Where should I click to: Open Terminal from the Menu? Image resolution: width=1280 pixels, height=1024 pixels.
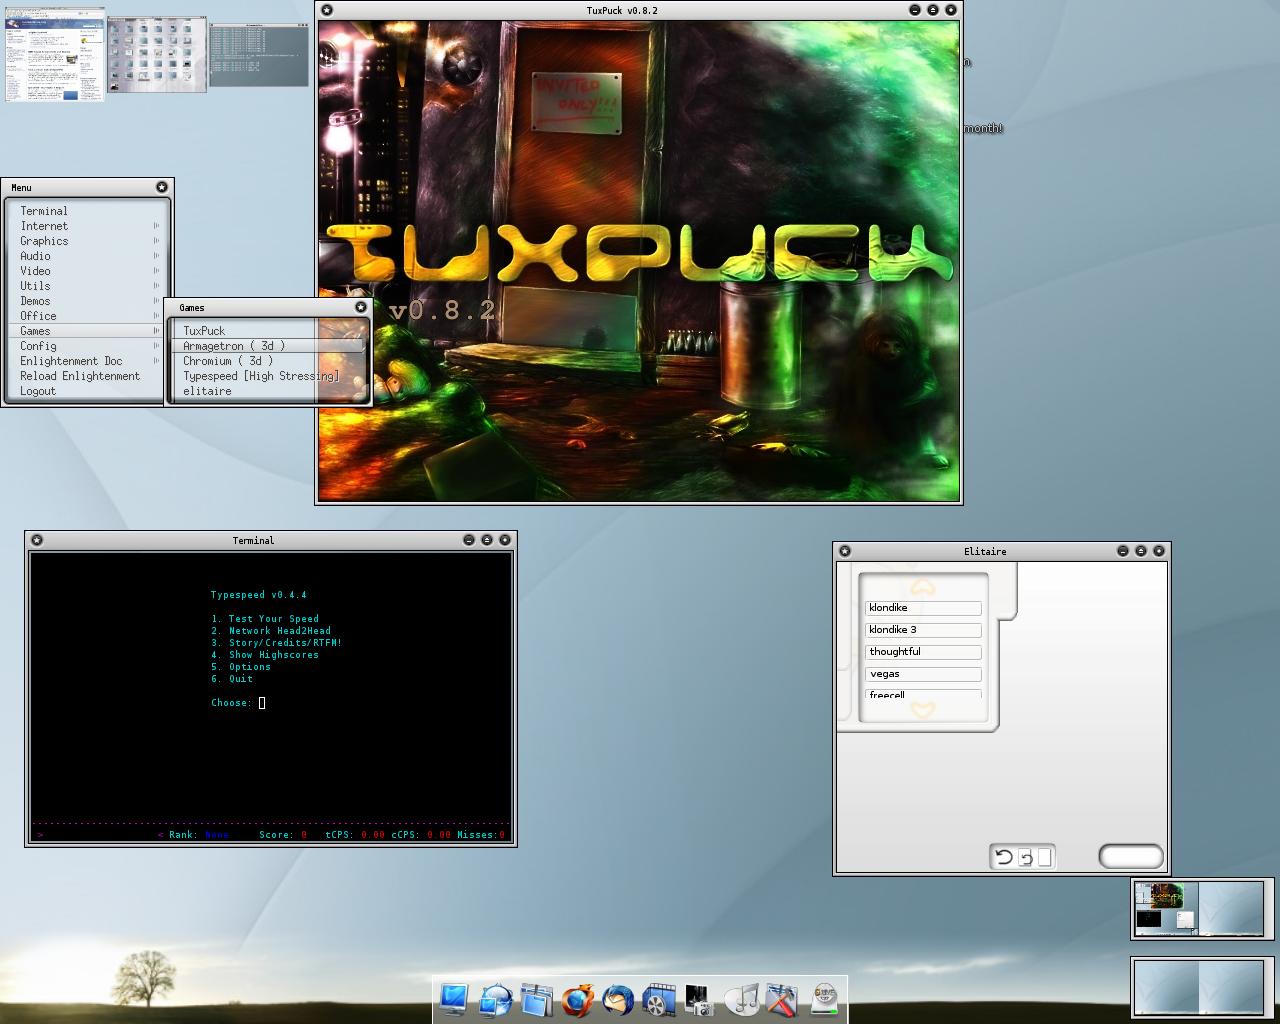click(x=87, y=211)
